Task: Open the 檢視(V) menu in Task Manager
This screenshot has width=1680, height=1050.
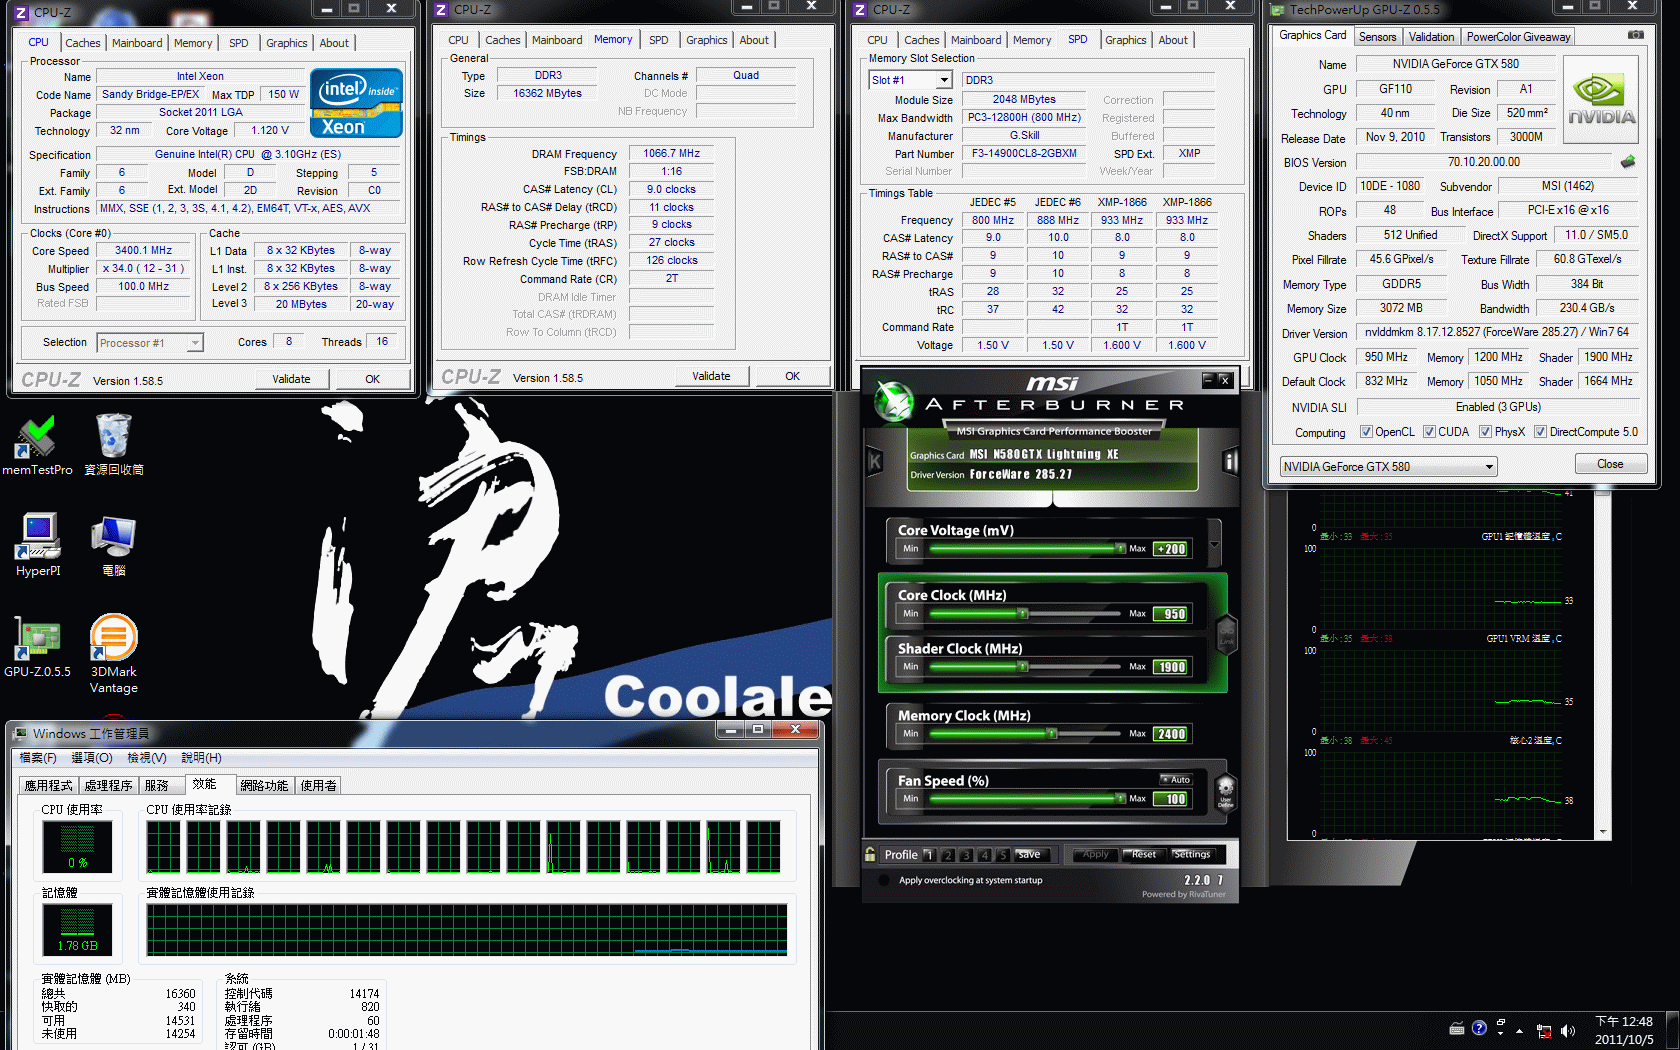Action: [146, 758]
